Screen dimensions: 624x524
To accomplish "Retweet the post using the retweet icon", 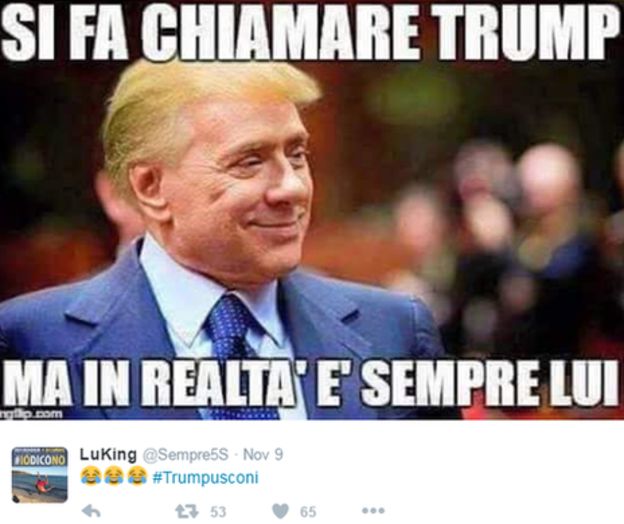I will [187, 511].
